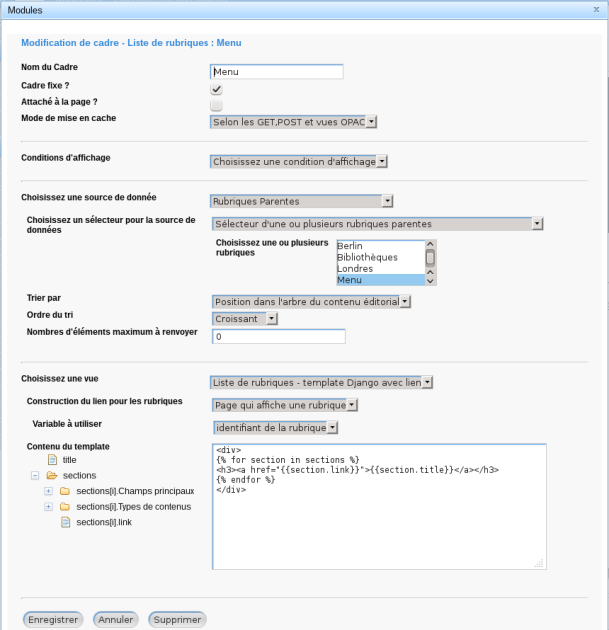Click the maximum elements number field
Viewport: 609px width, 630px height.
pos(278,336)
